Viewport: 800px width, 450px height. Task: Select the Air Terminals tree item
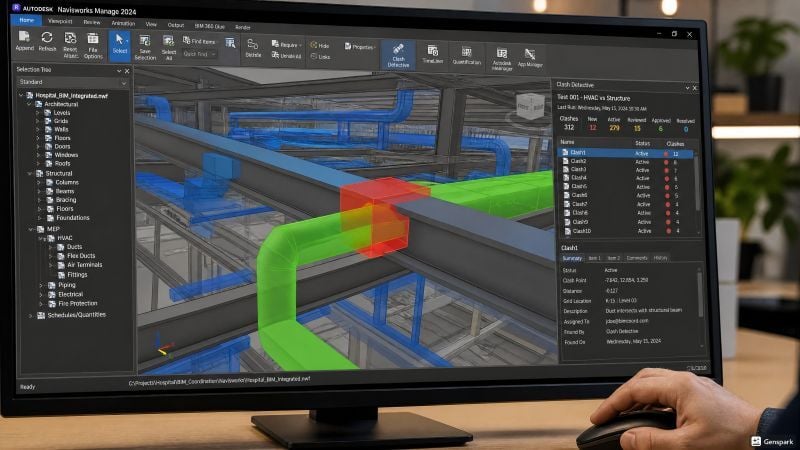(85, 265)
